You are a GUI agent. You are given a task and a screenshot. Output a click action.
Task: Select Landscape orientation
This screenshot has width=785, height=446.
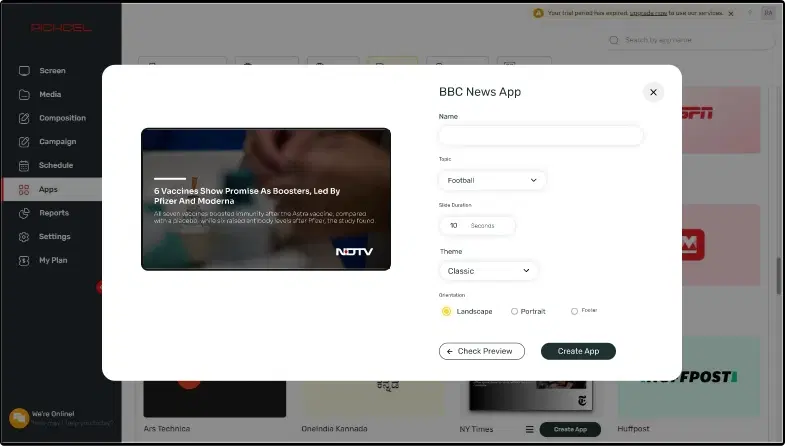446,311
